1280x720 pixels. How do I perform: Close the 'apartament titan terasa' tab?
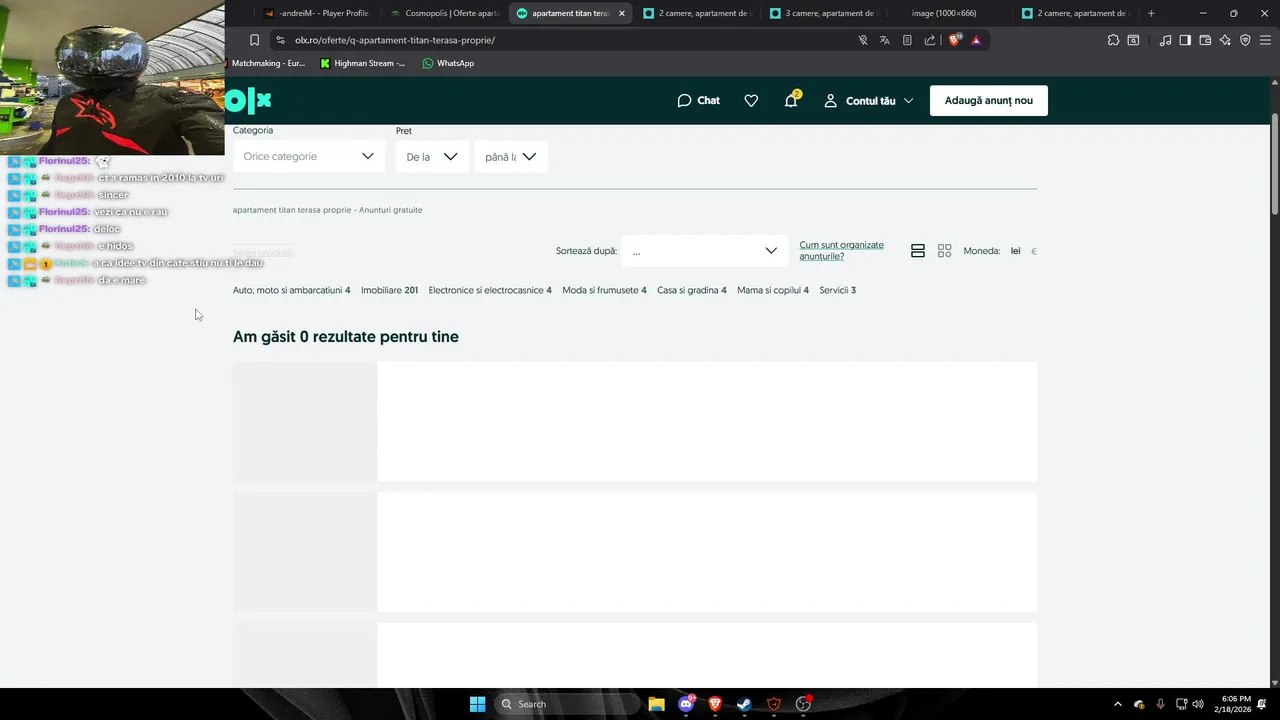pyautogui.click(x=622, y=13)
